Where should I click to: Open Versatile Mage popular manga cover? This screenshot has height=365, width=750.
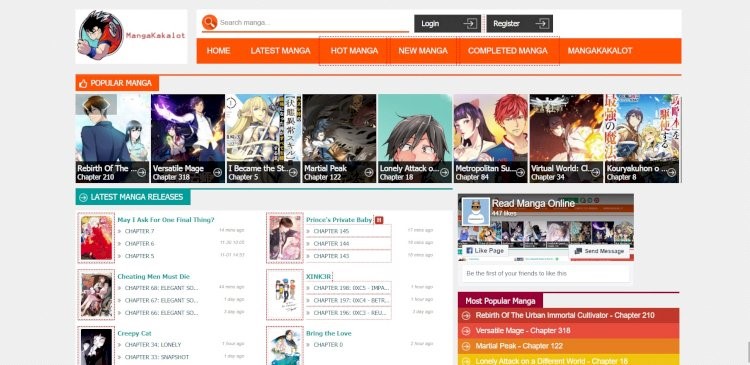click(x=188, y=138)
